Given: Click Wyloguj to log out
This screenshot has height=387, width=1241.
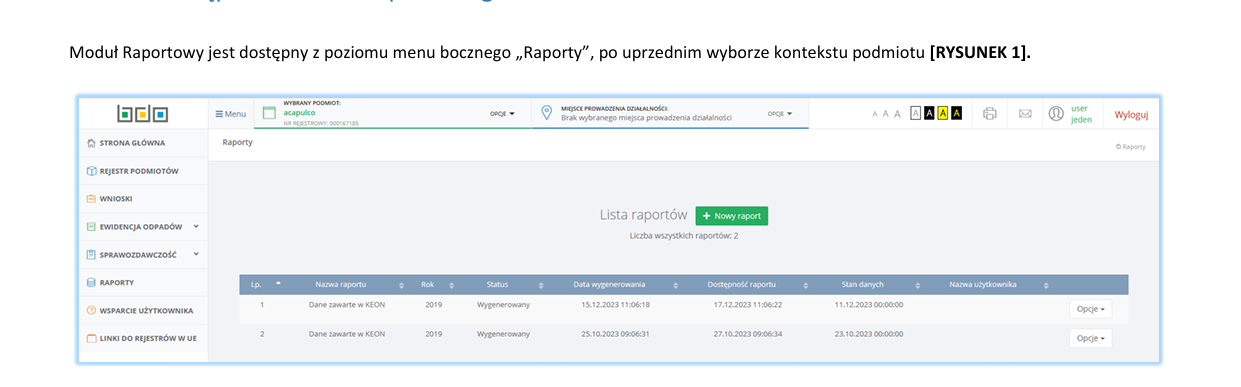Looking at the screenshot, I should [1131, 114].
